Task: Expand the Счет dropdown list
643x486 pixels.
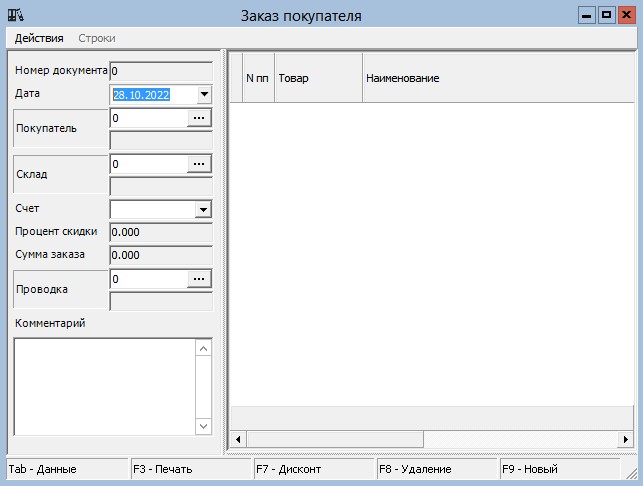Action: coord(203,209)
